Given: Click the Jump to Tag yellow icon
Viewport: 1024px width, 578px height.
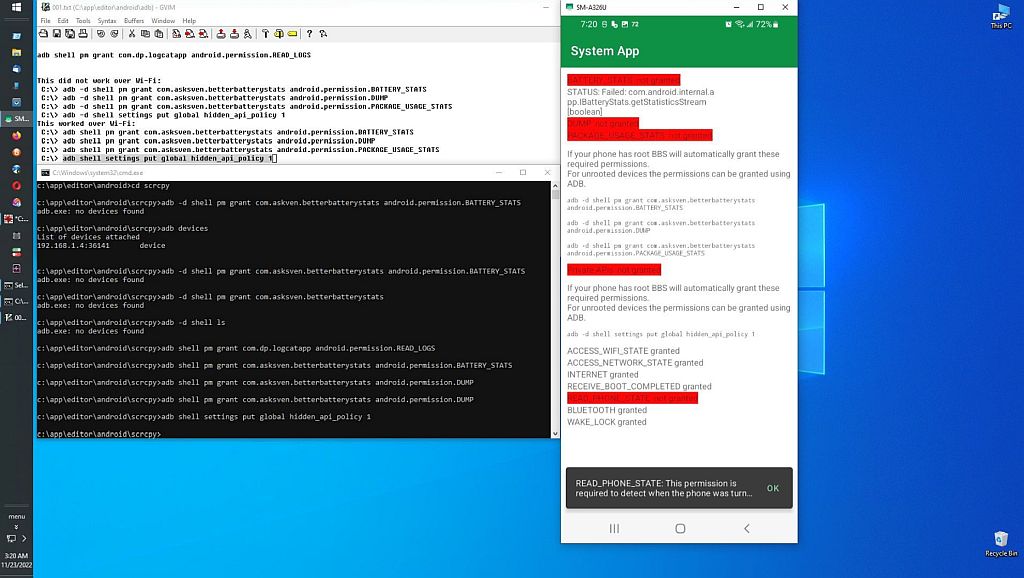Looking at the screenshot, I should 292,33.
